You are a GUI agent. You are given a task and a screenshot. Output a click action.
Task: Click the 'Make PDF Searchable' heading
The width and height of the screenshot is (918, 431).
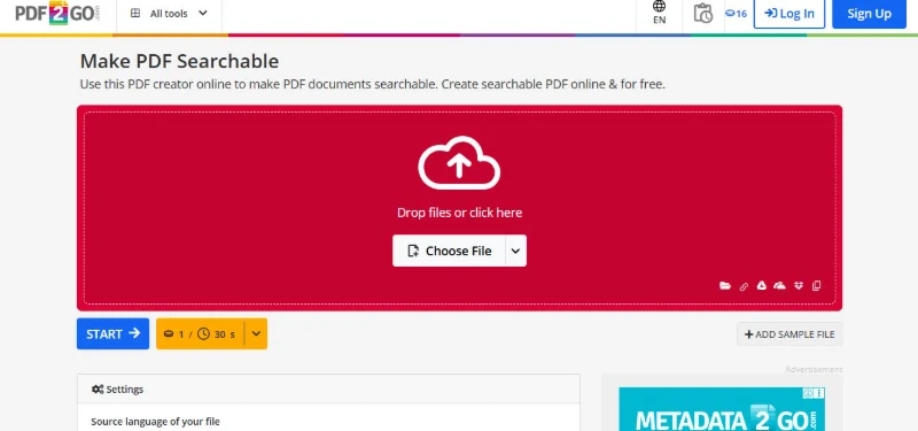tap(179, 61)
